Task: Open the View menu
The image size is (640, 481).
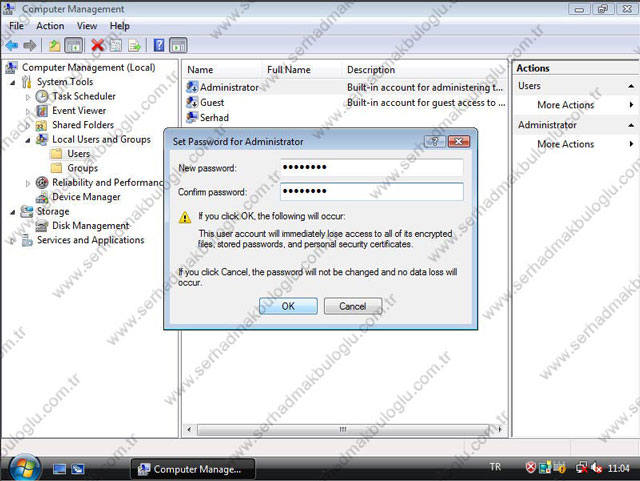Action: click(x=87, y=26)
